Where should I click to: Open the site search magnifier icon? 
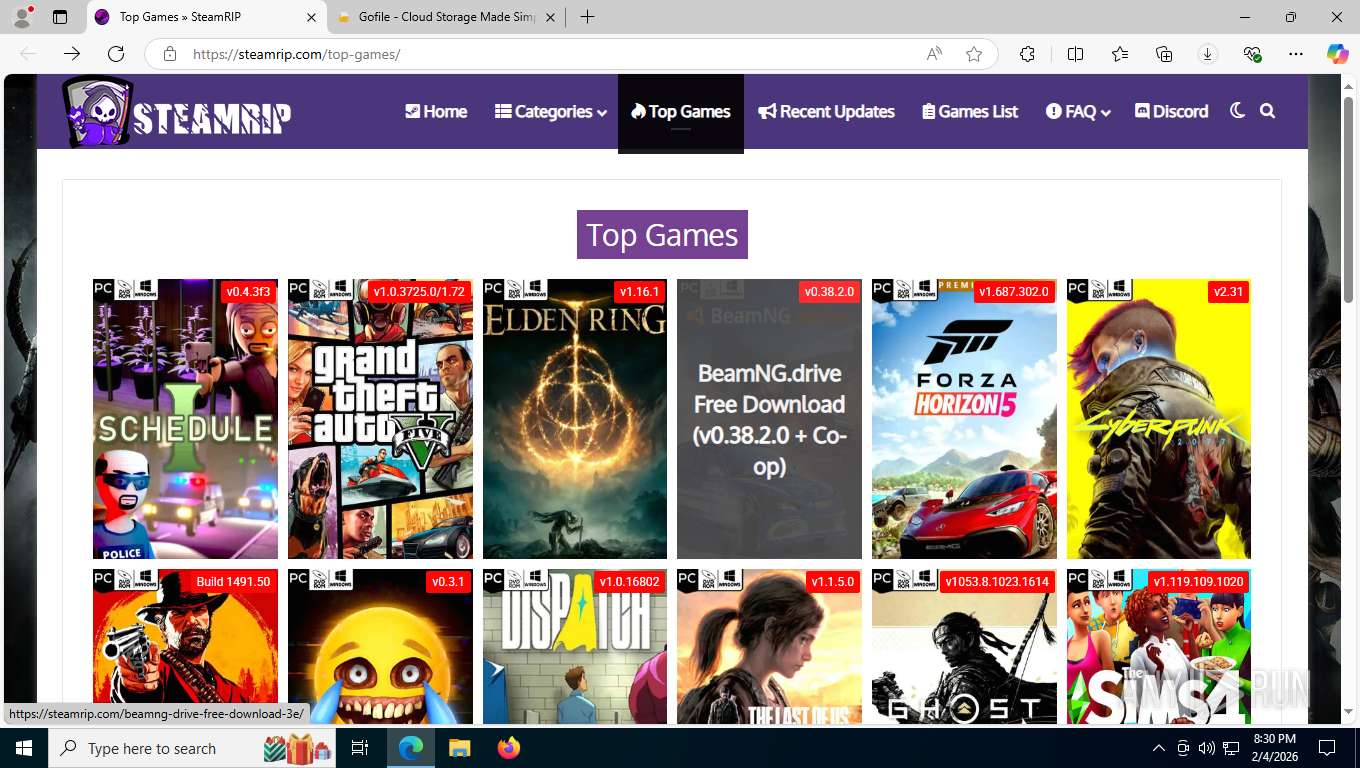1268,111
